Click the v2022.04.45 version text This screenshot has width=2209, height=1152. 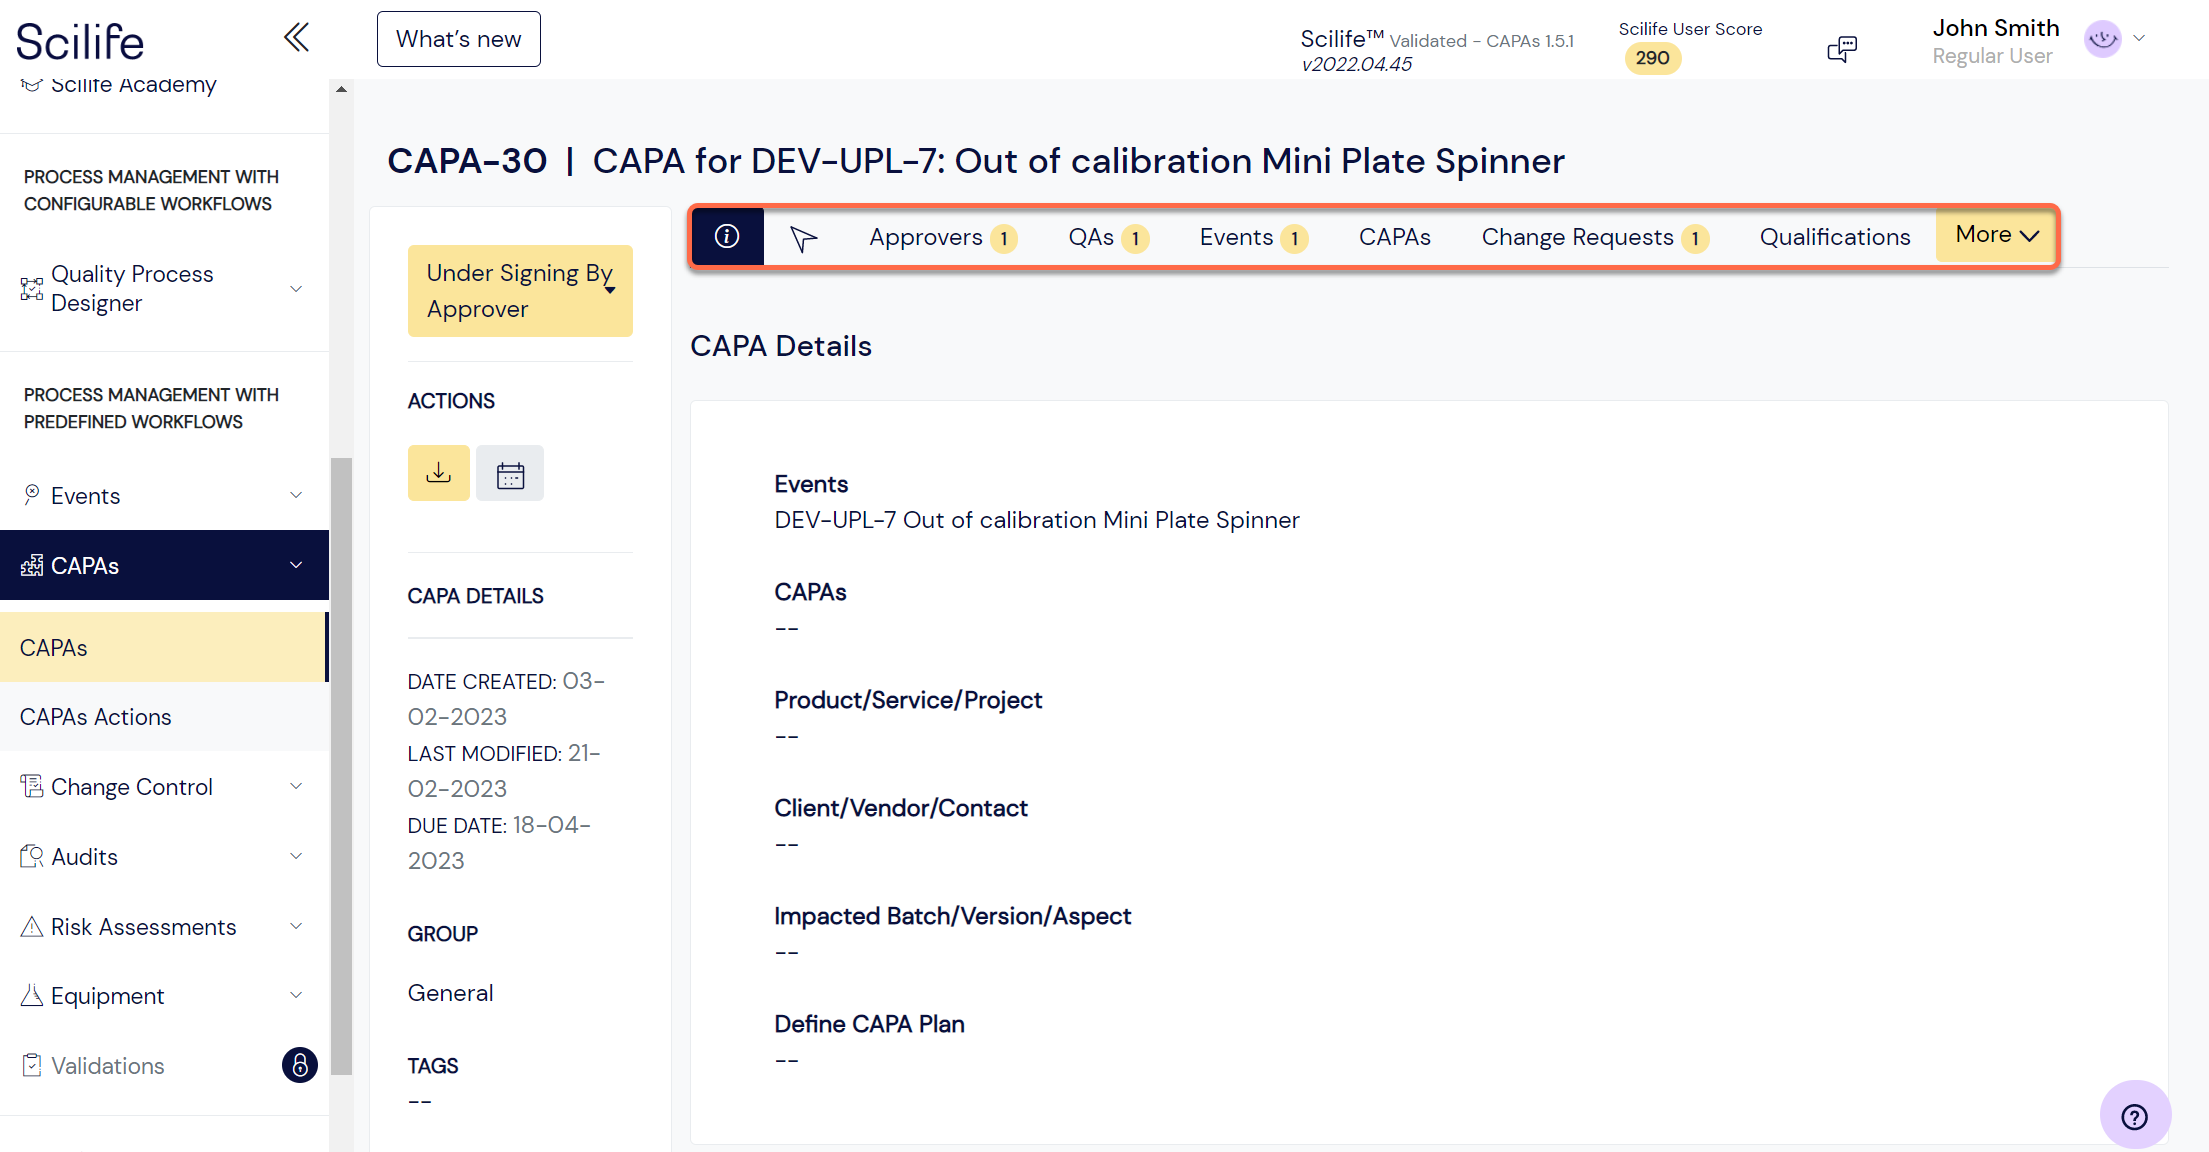pos(1356,64)
